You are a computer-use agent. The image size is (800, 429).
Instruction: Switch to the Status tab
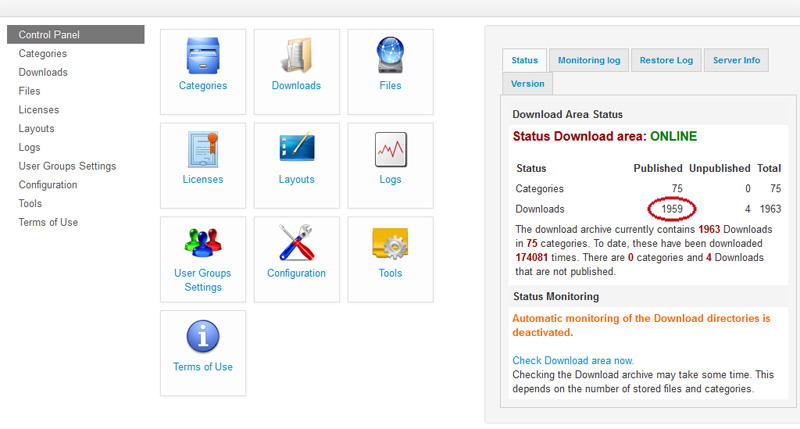[x=524, y=60]
